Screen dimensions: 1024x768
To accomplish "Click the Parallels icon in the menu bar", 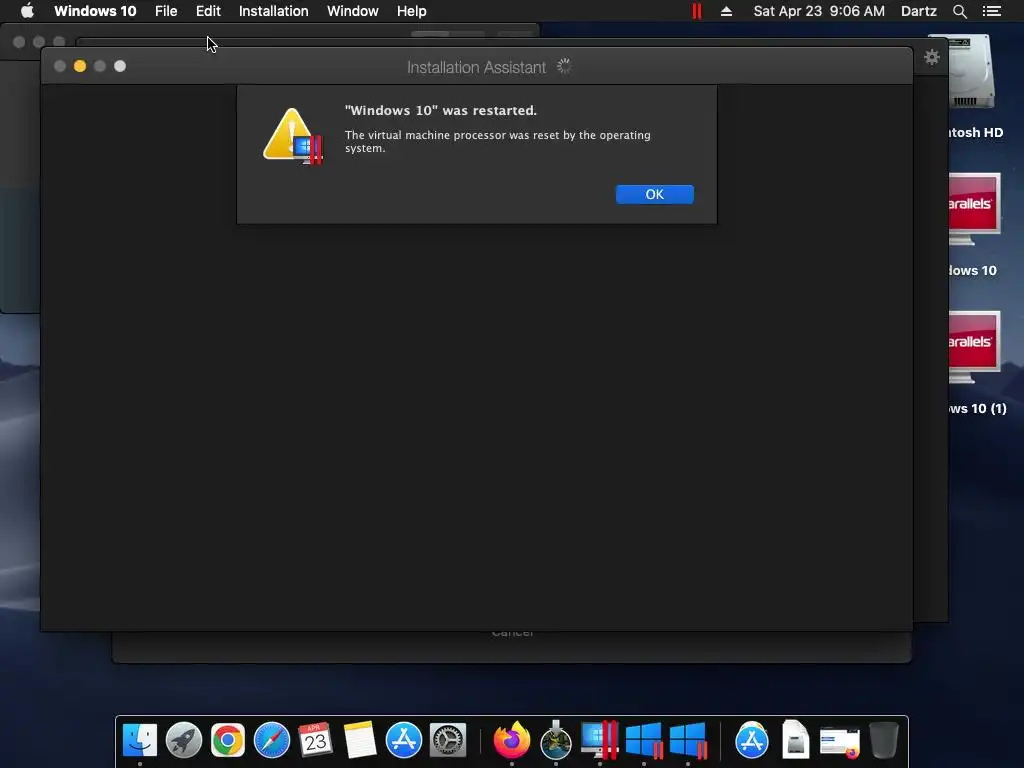I will click(697, 11).
